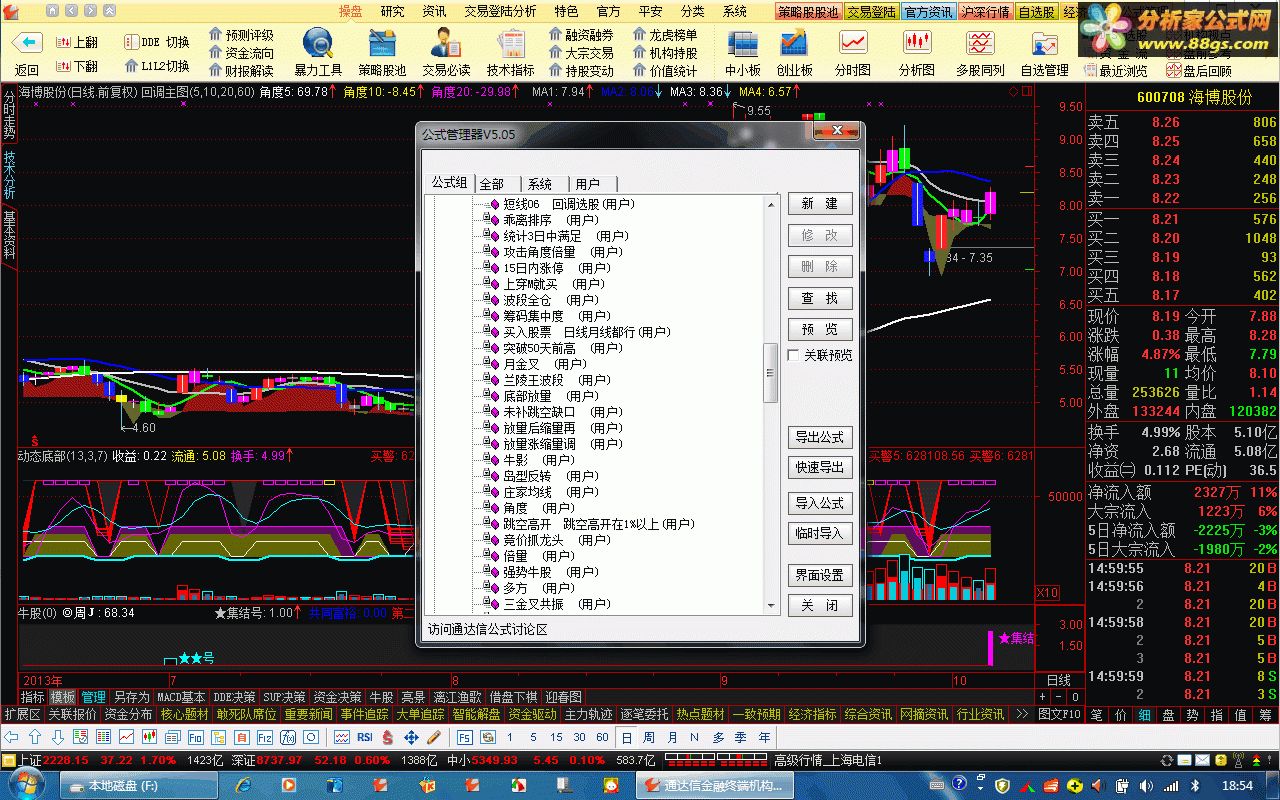Open the 暴力工具 magnifier icon
Image resolution: width=1280 pixels, height=800 pixels.
point(318,44)
